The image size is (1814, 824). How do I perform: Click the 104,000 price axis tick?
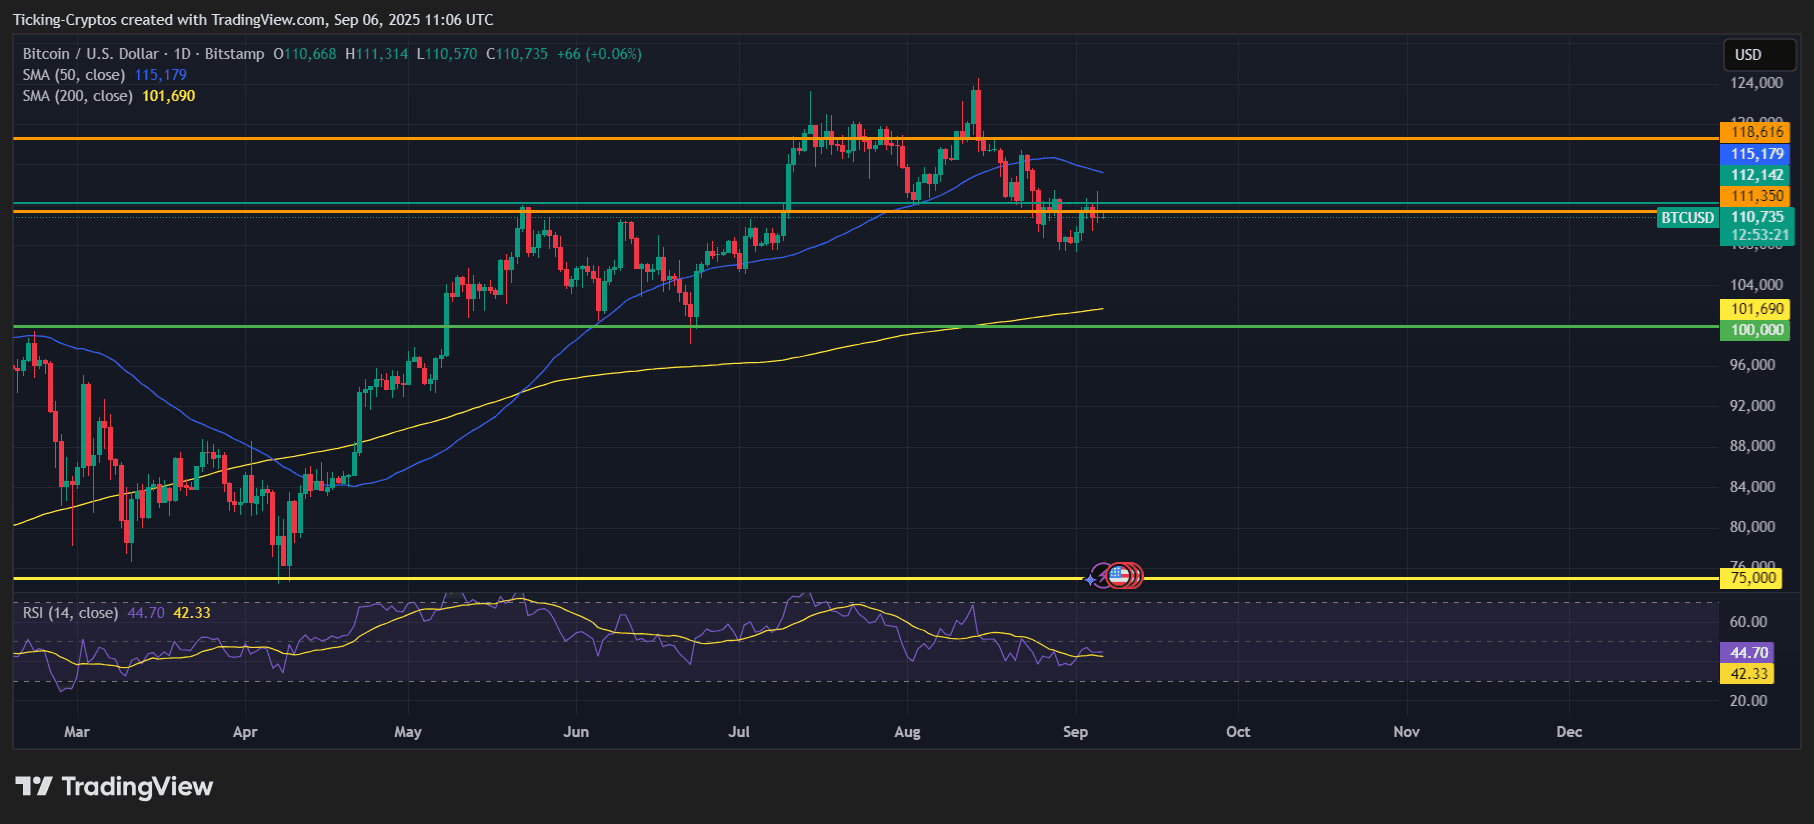(1757, 285)
